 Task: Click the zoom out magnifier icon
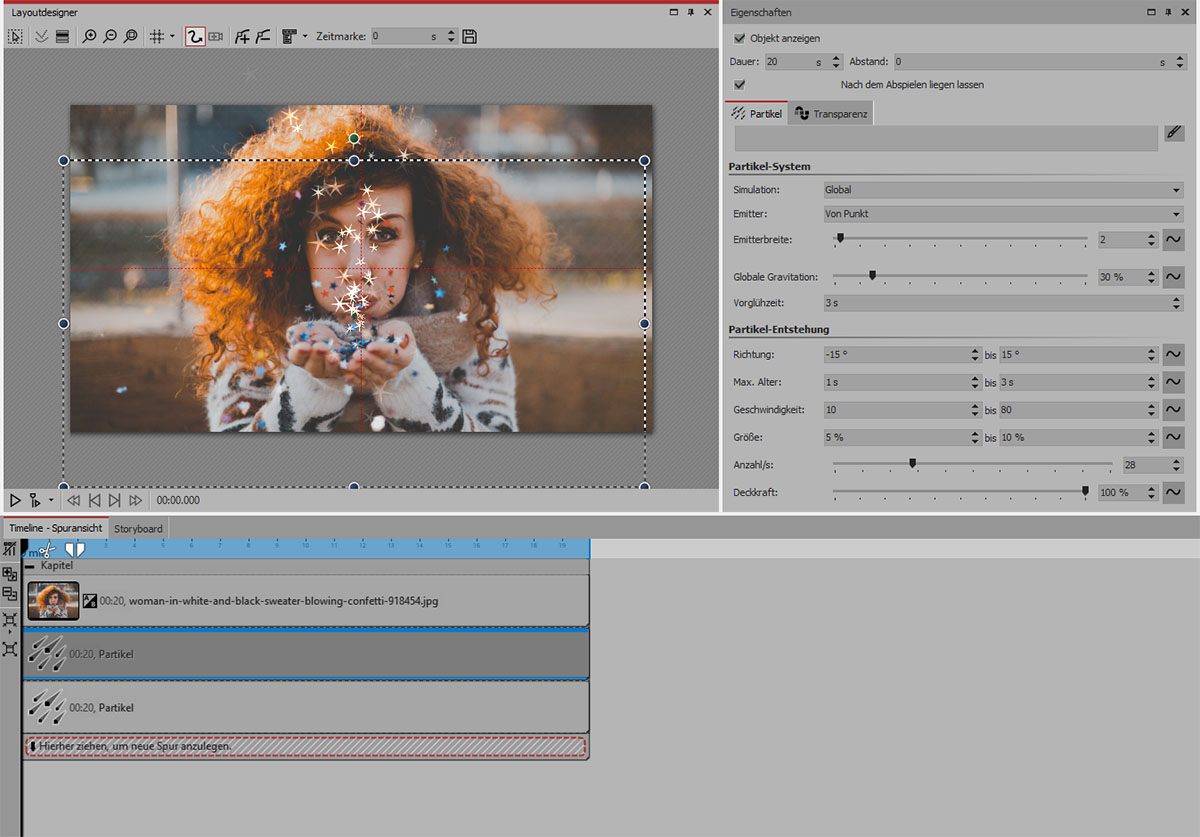tap(110, 36)
